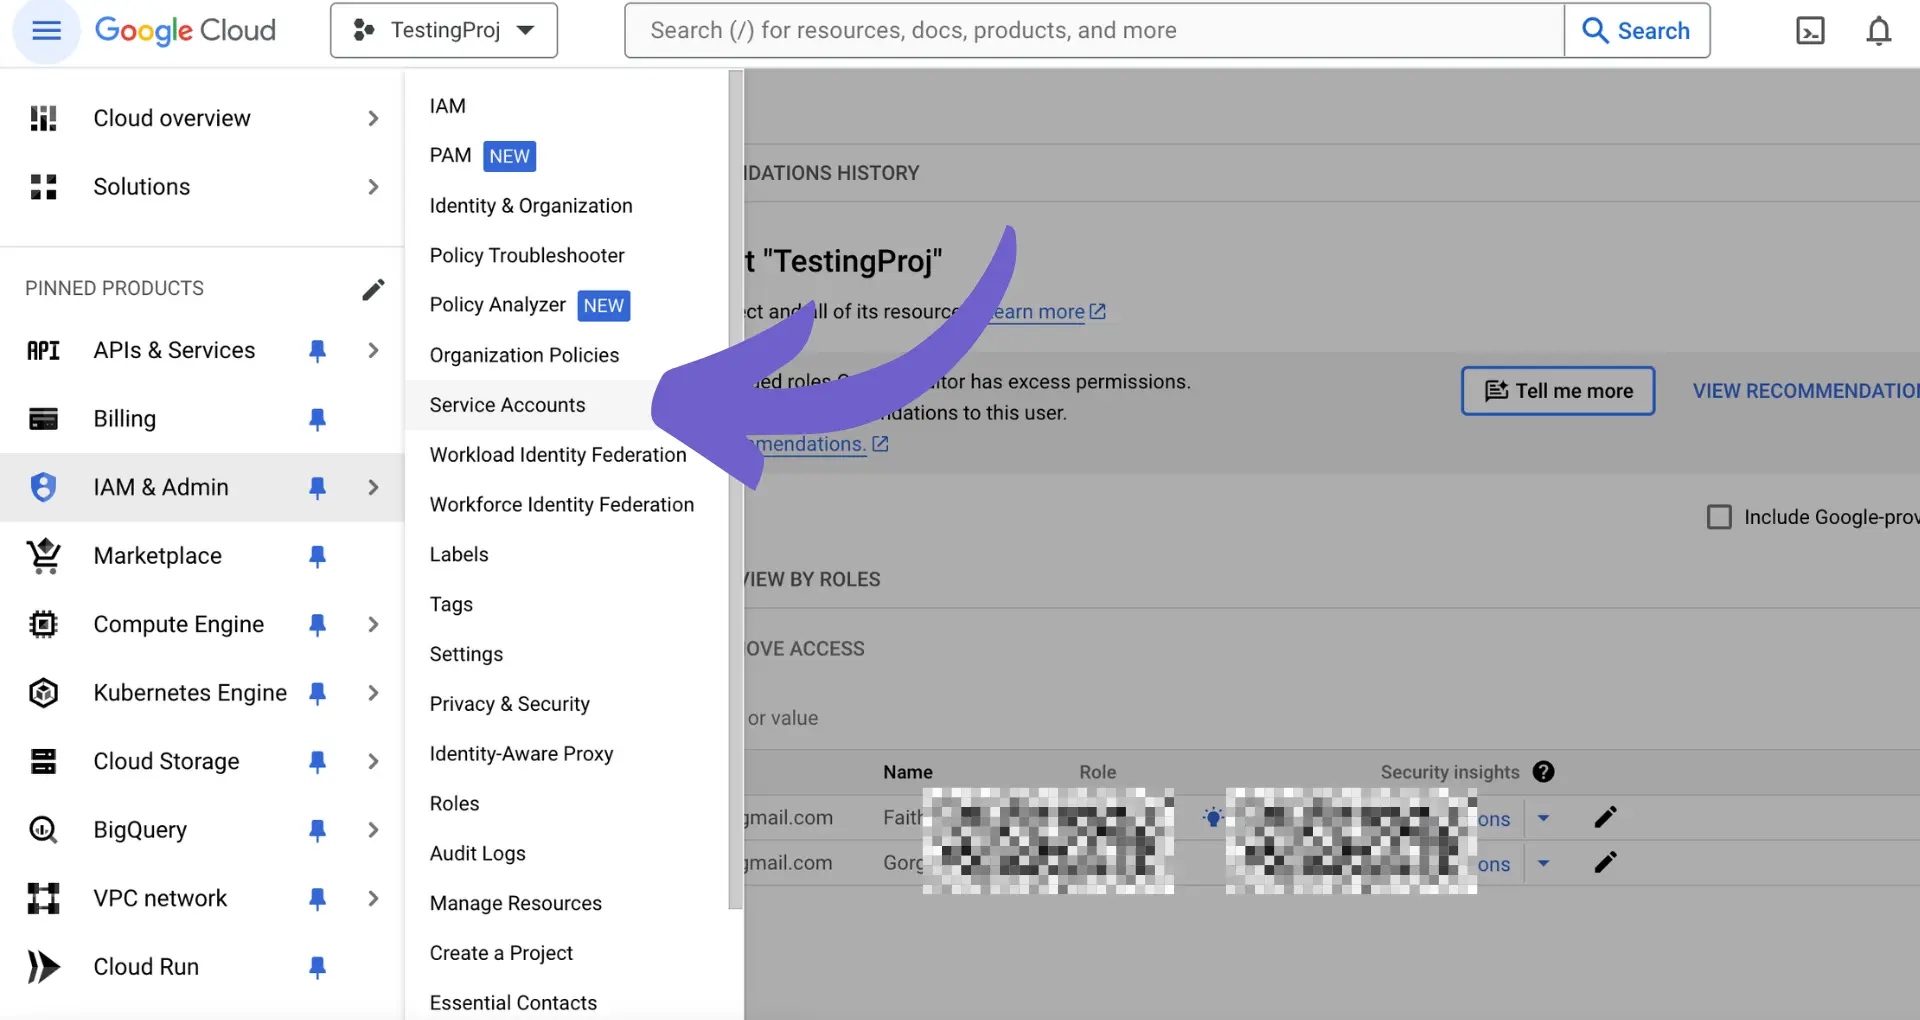Select Manage Resources
The image size is (1920, 1020).
click(515, 903)
